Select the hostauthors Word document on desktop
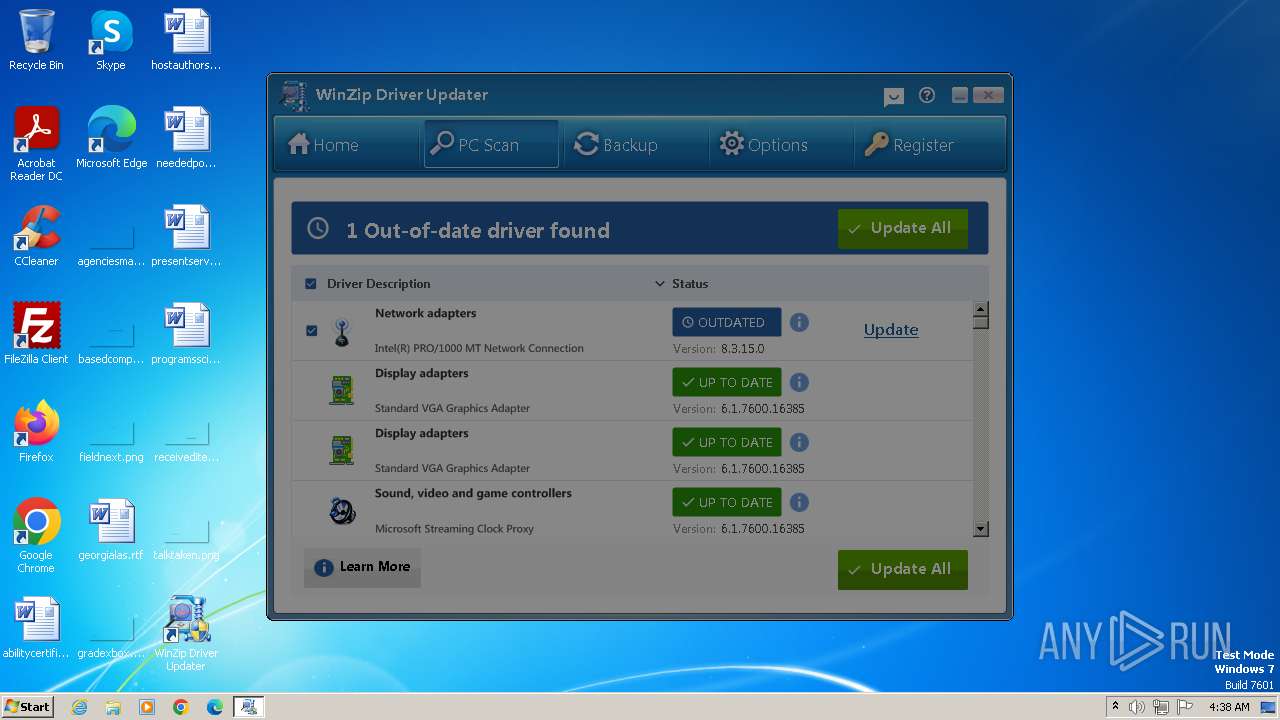This screenshot has width=1280, height=720. (186, 40)
